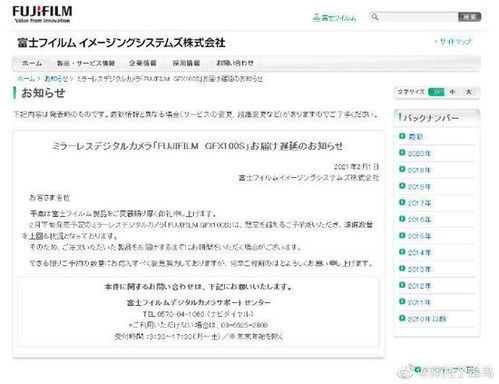The image size is (499, 384).
Task: Click green arrow icon beside 2019年
Action: [x=402, y=169]
